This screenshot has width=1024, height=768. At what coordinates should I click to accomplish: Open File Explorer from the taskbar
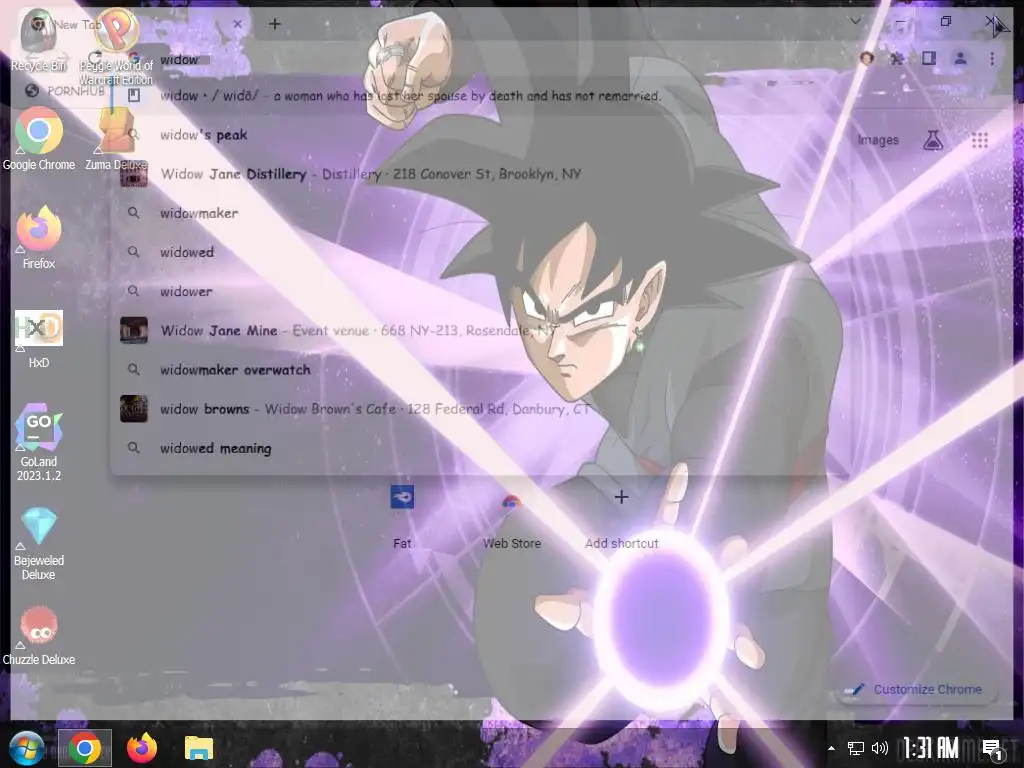[x=199, y=748]
